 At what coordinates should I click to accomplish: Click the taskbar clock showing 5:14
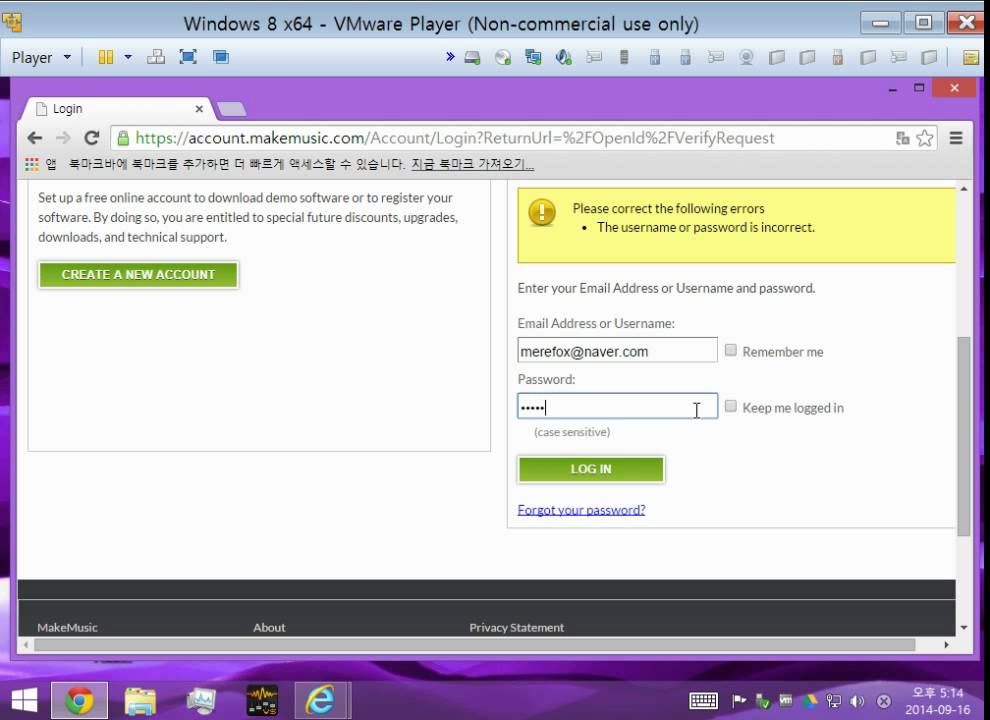tap(938, 701)
